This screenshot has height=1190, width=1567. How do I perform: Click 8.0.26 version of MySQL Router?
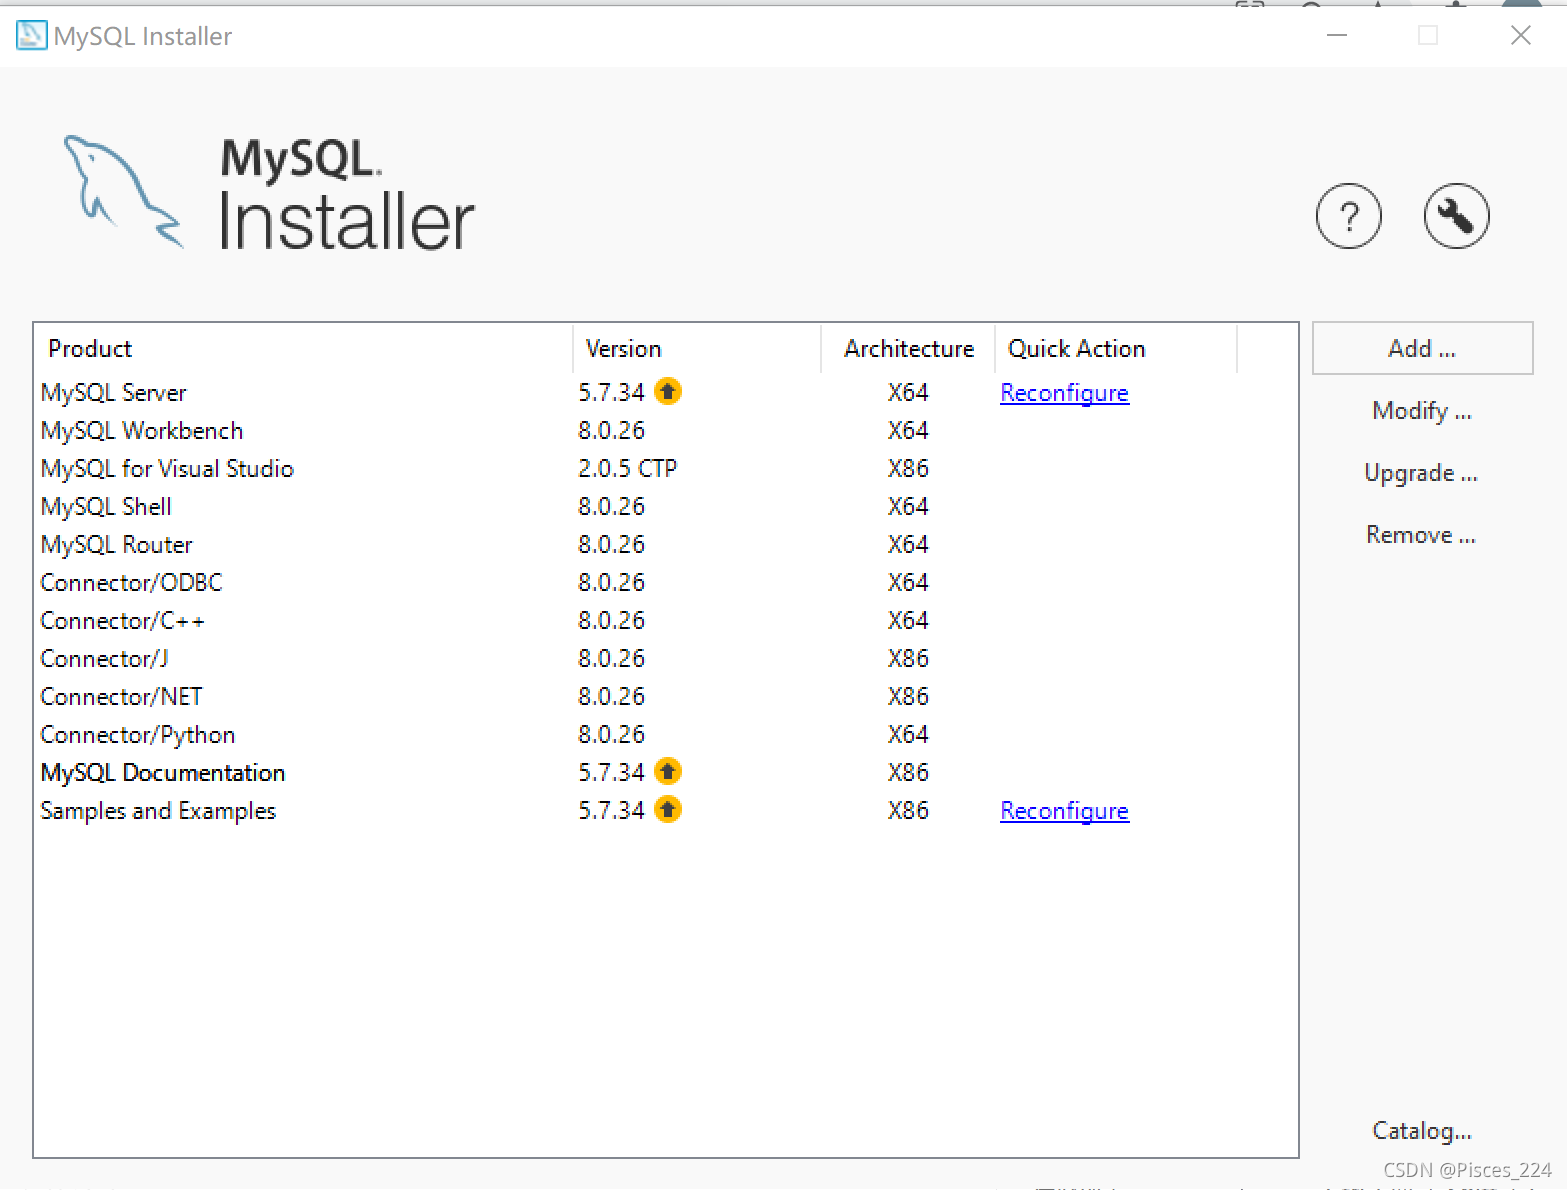[x=611, y=545]
